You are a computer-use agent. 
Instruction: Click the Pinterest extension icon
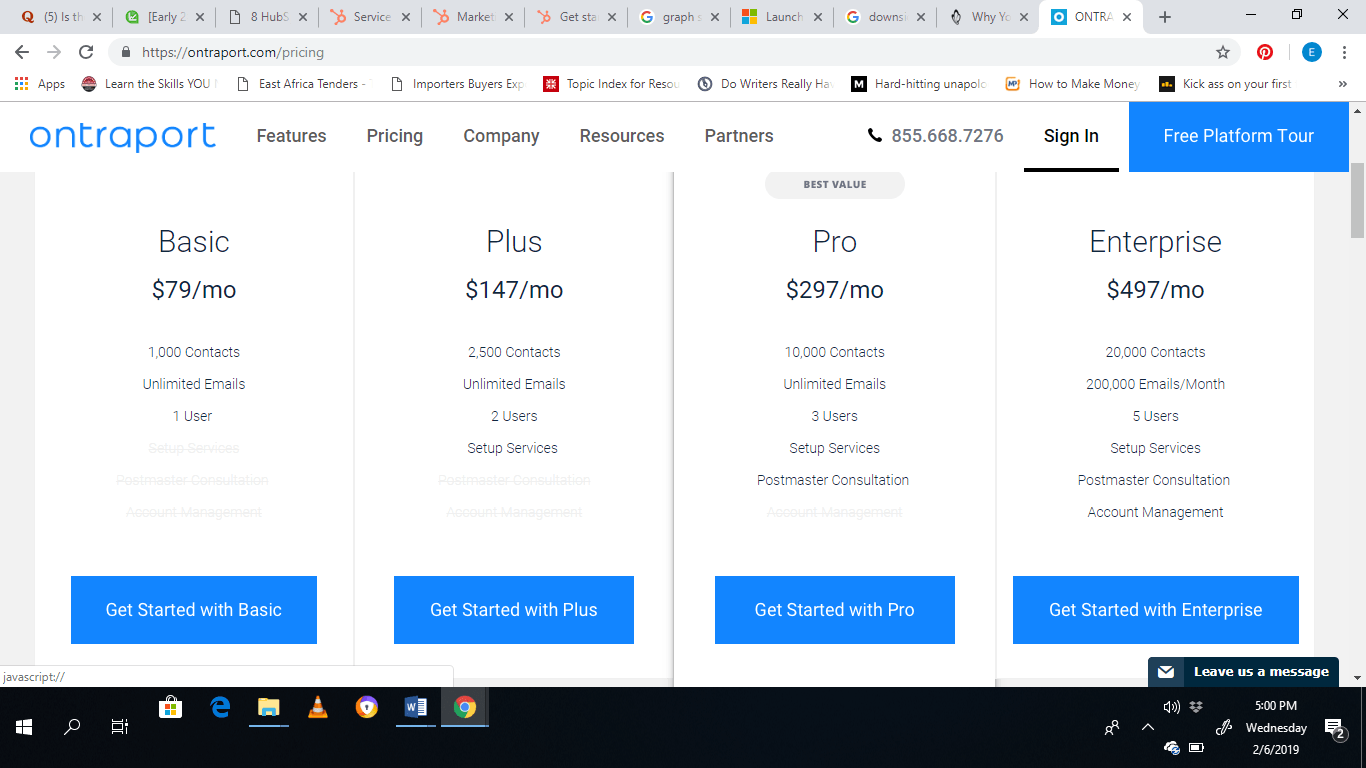click(x=1265, y=52)
